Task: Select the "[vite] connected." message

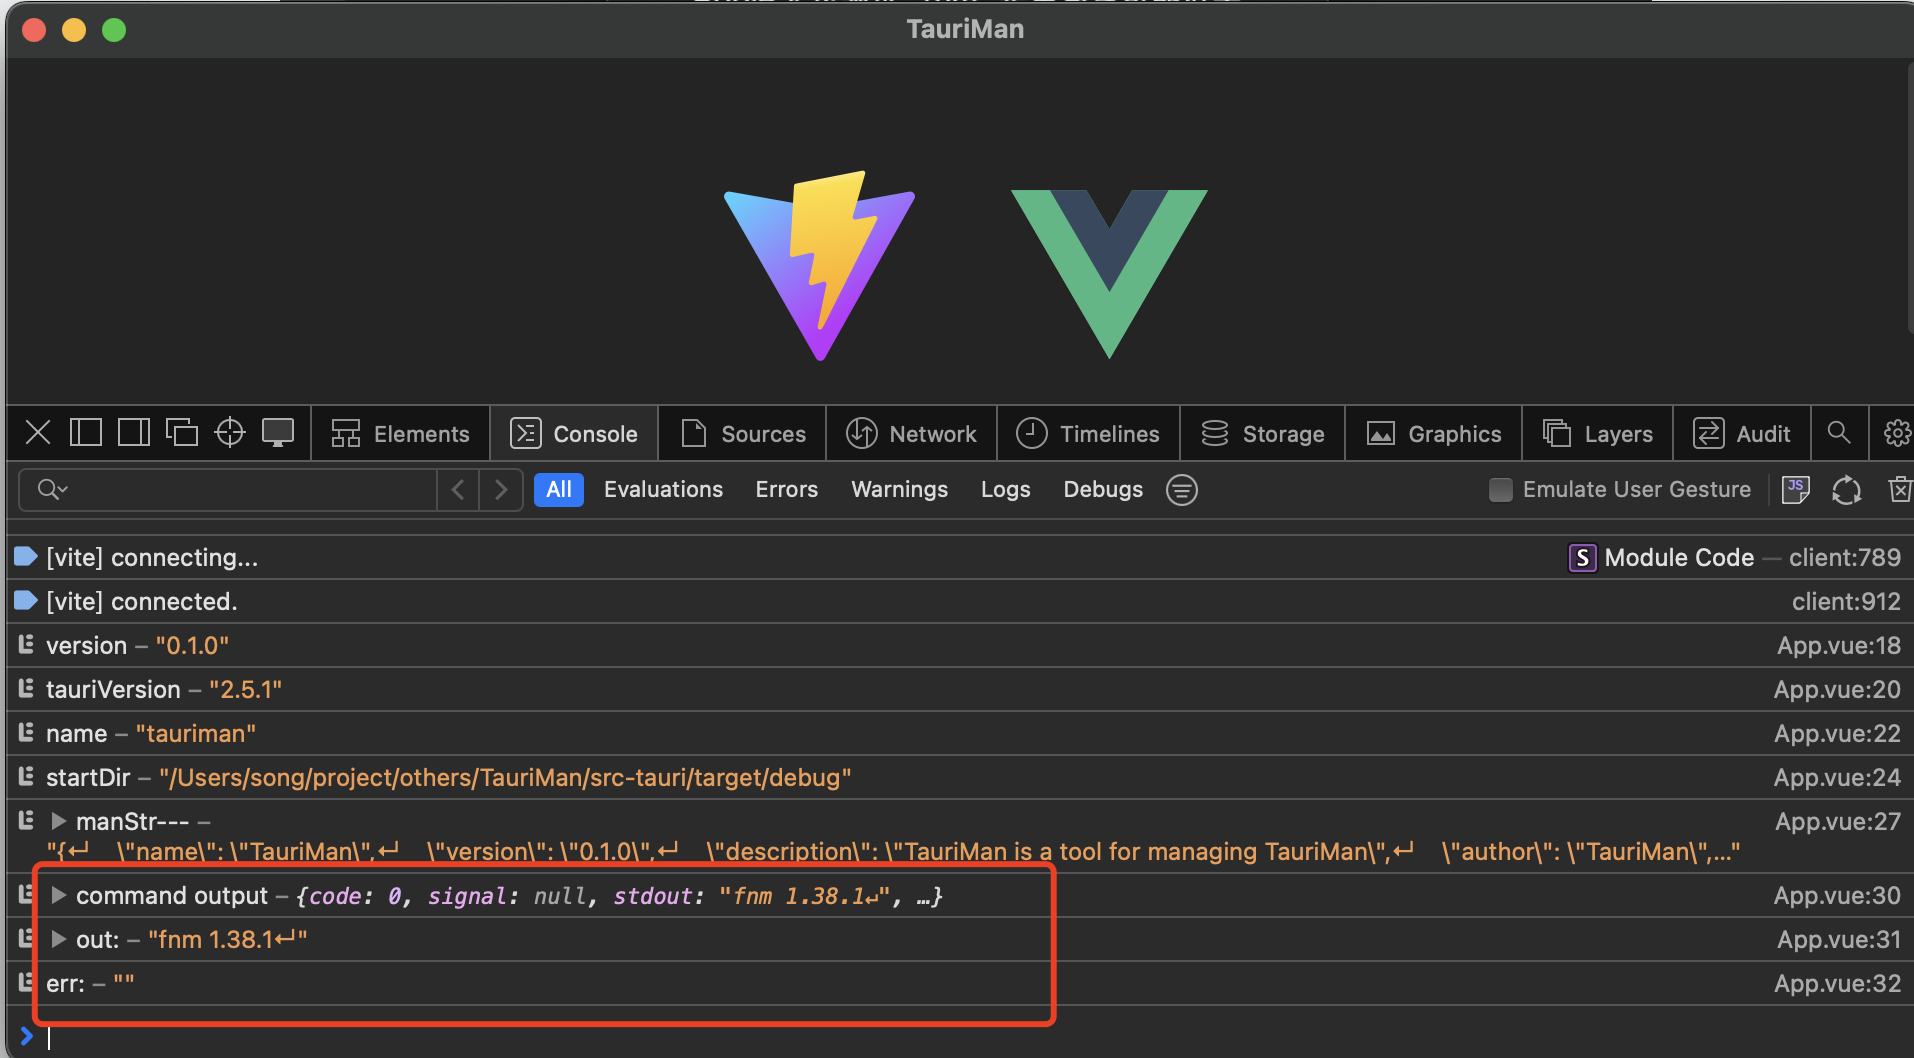Action: tap(142, 601)
